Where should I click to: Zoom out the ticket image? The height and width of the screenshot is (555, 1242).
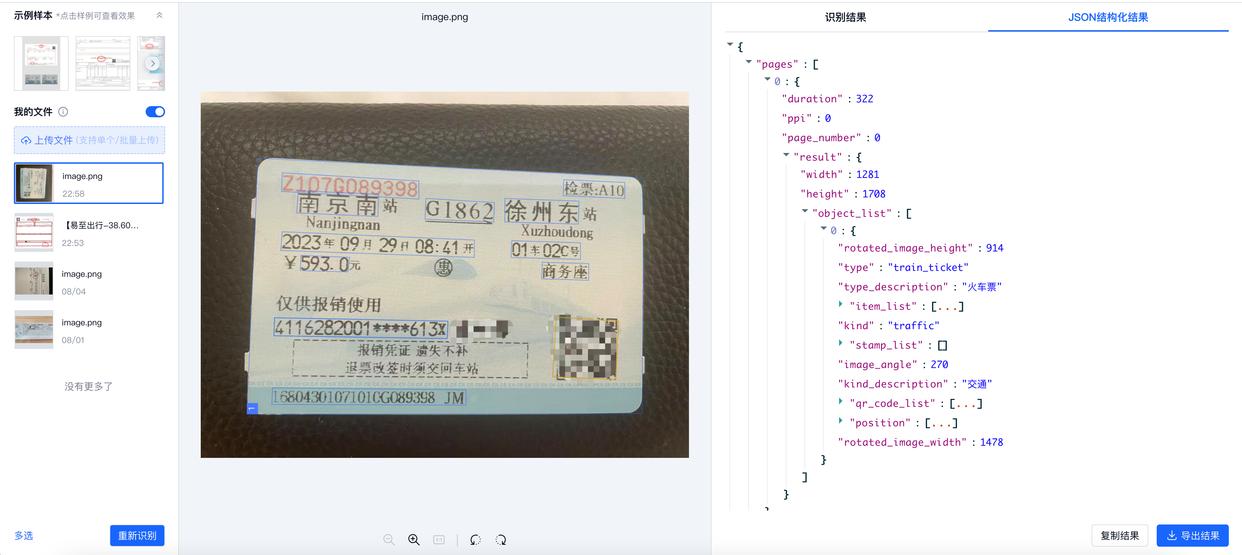[389, 539]
